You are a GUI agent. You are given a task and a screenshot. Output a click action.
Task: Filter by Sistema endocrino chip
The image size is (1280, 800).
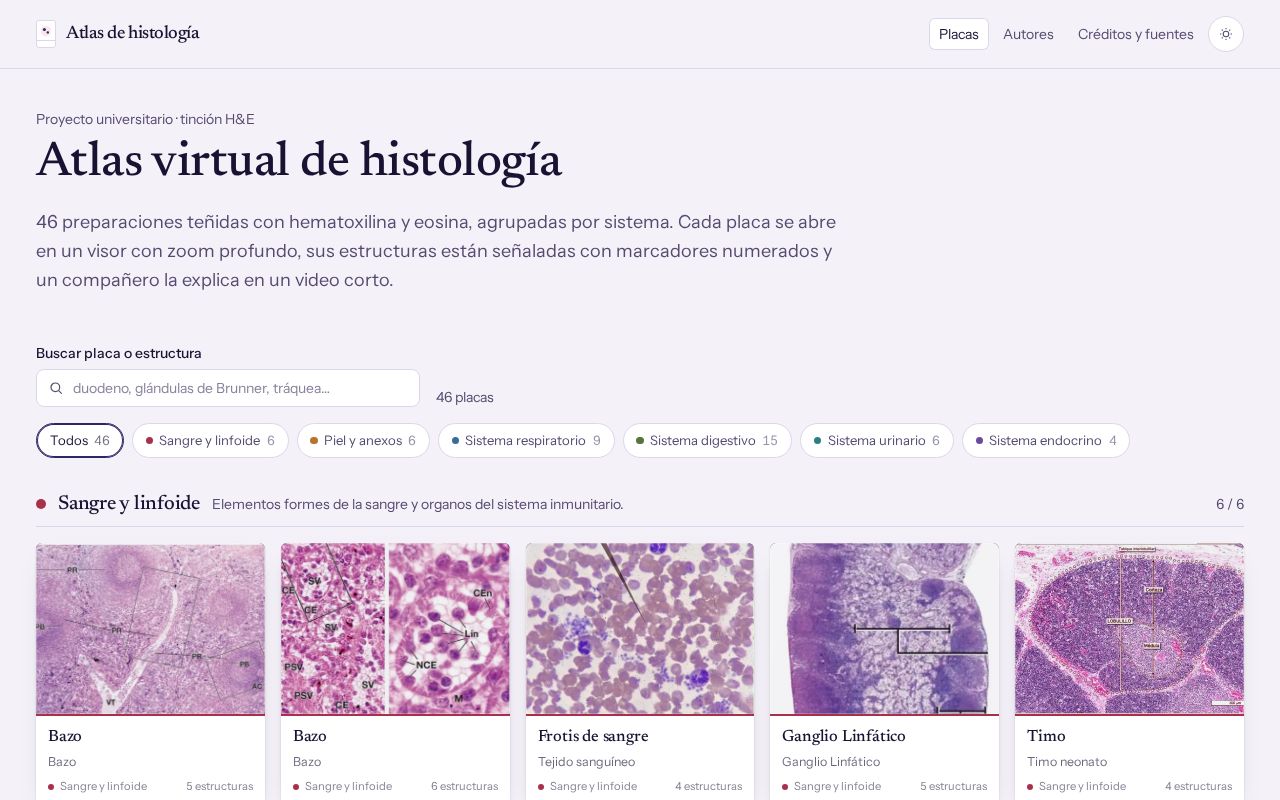tap(1046, 440)
